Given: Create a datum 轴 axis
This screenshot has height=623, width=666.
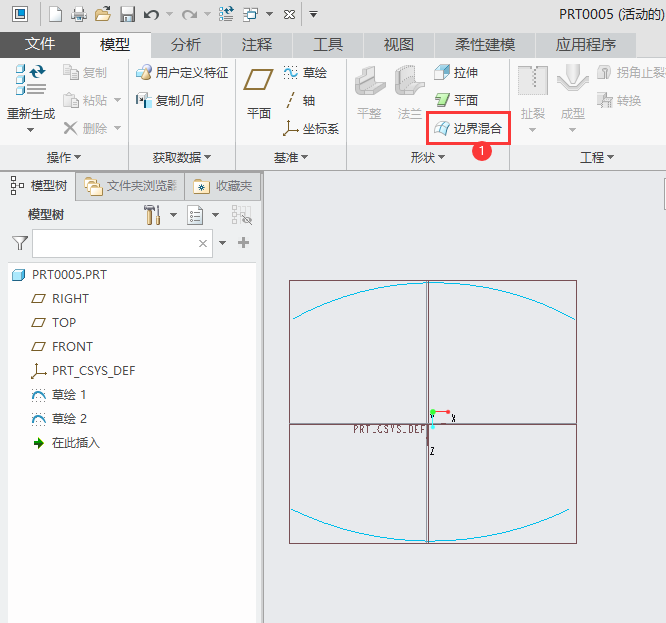Looking at the screenshot, I should click(x=300, y=101).
